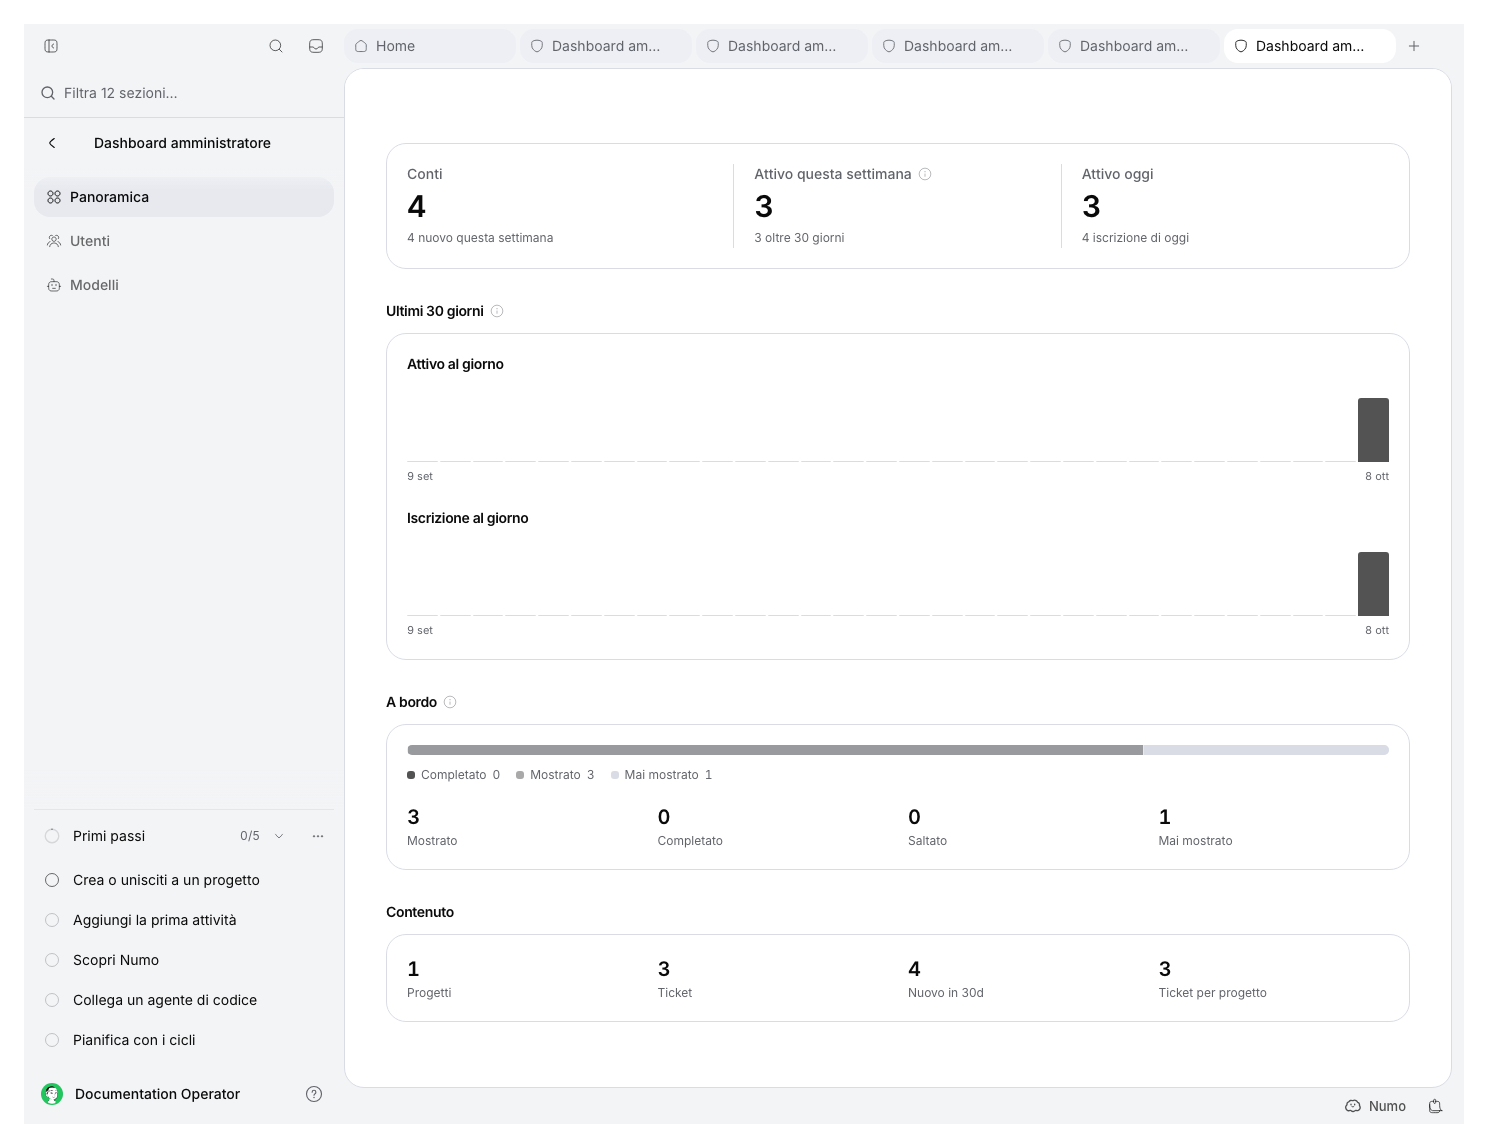
Task: Click the Documentation Operator avatar
Action: [52, 1094]
